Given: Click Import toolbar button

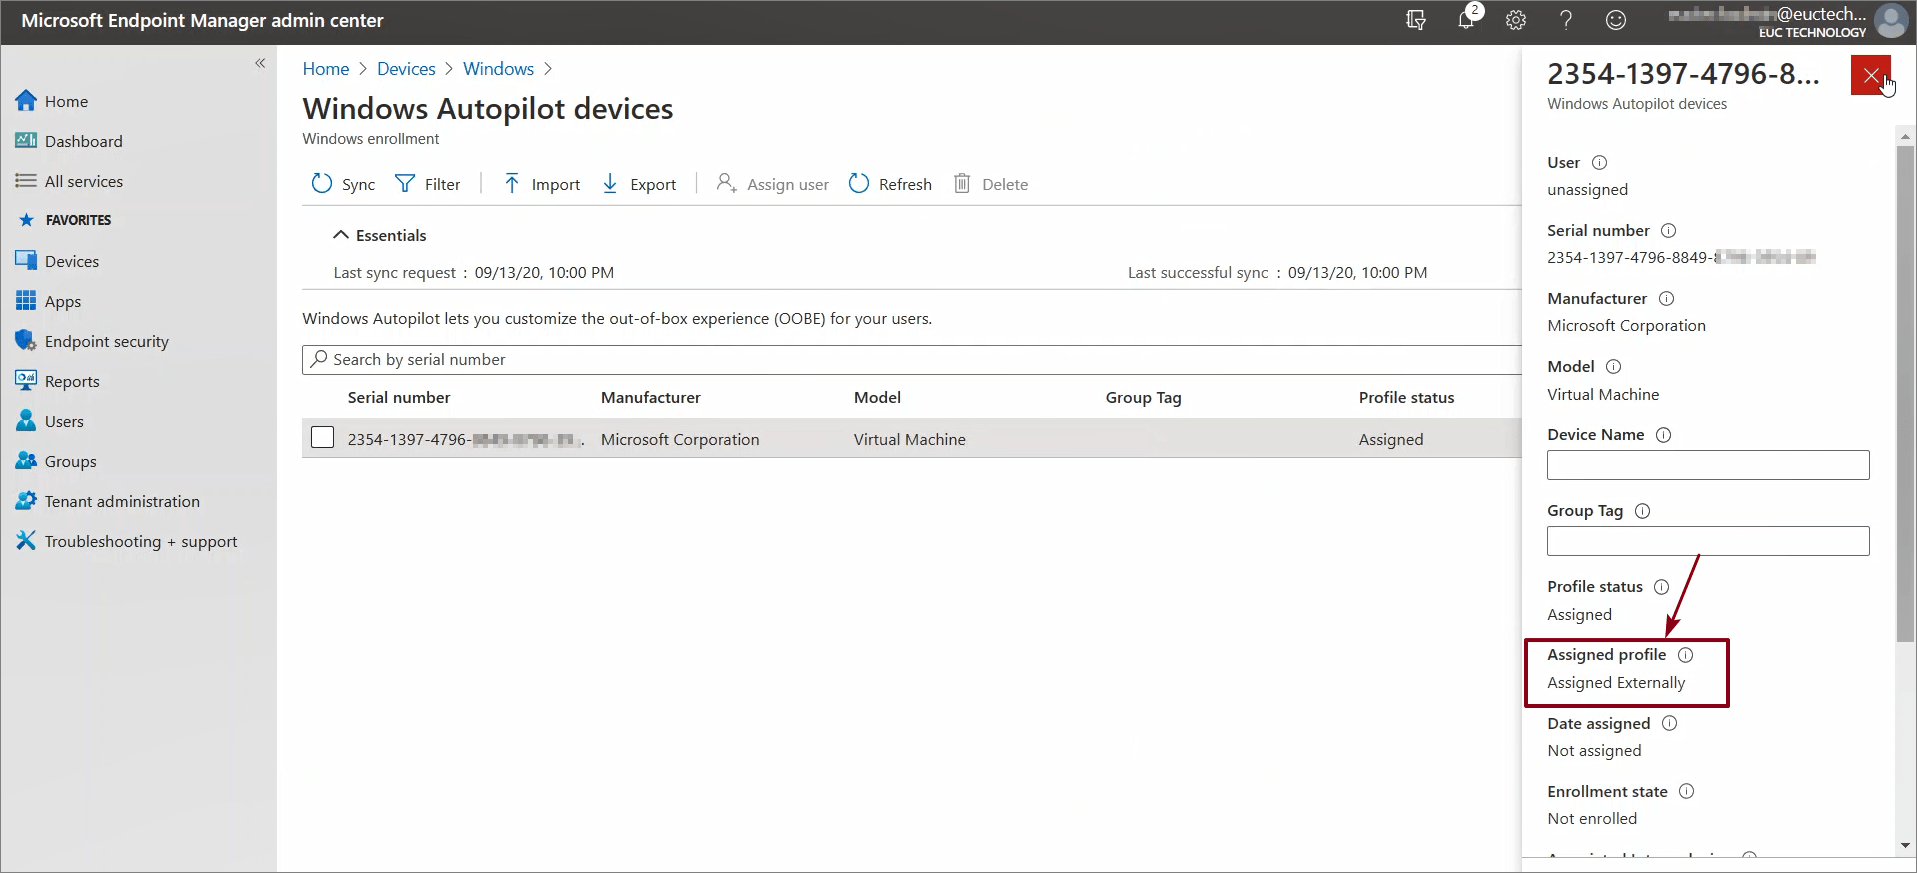Looking at the screenshot, I should click(541, 184).
